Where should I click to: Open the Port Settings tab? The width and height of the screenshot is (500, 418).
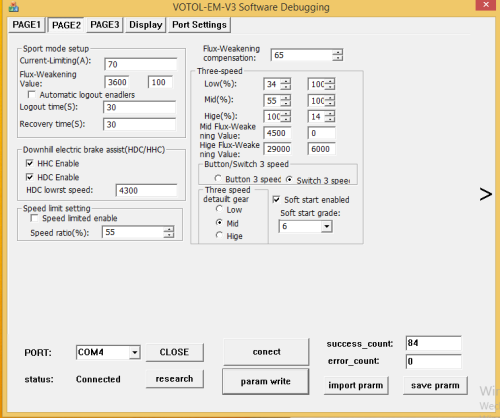[199, 25]
